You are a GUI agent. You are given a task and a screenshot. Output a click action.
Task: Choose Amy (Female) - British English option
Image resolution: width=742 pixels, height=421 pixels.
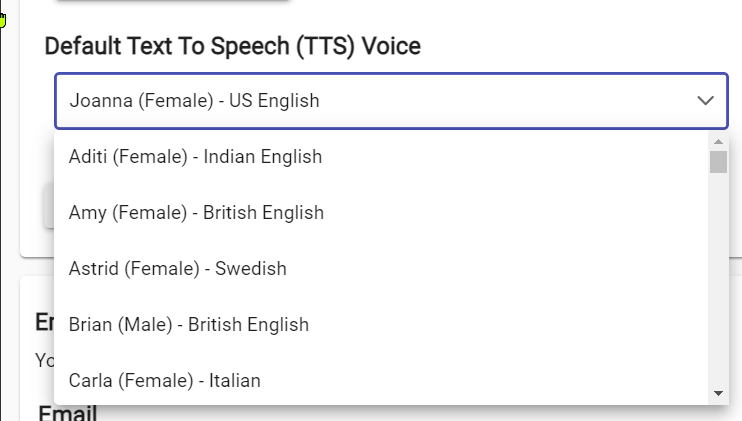point(196,213)
